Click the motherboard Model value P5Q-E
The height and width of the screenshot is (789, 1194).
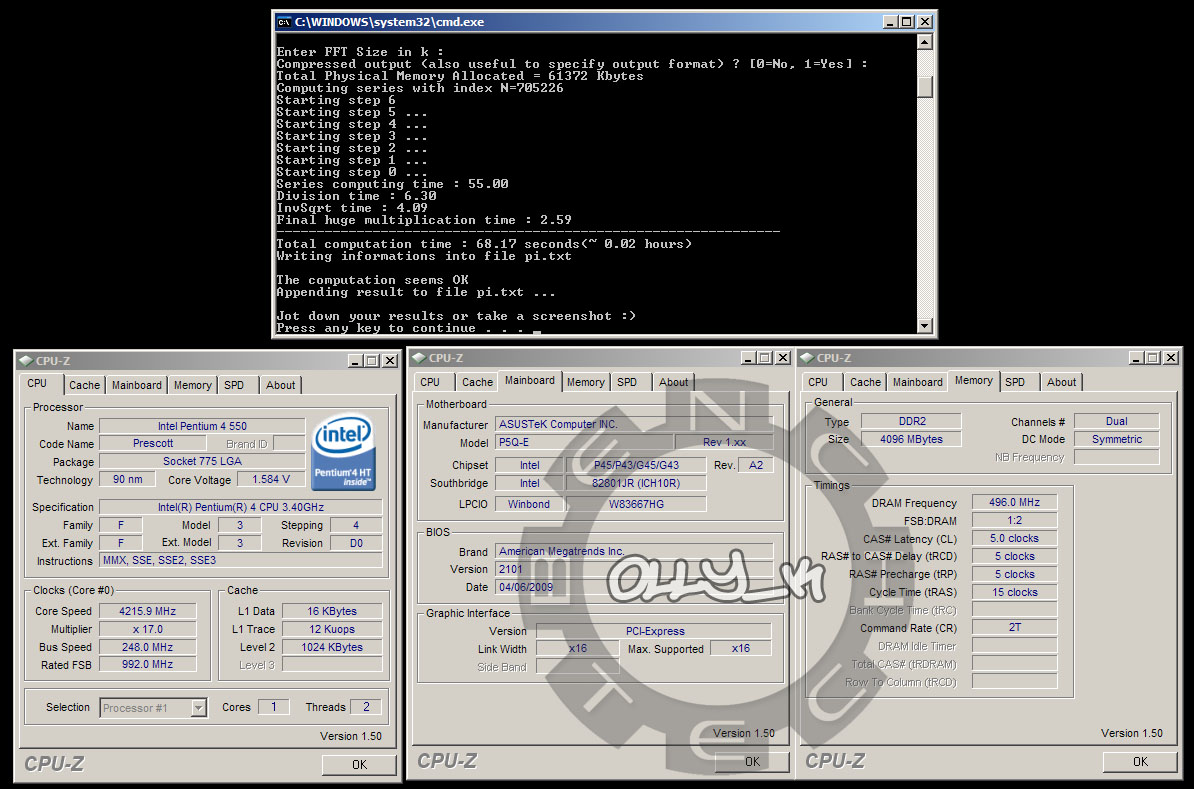[584, 442]
